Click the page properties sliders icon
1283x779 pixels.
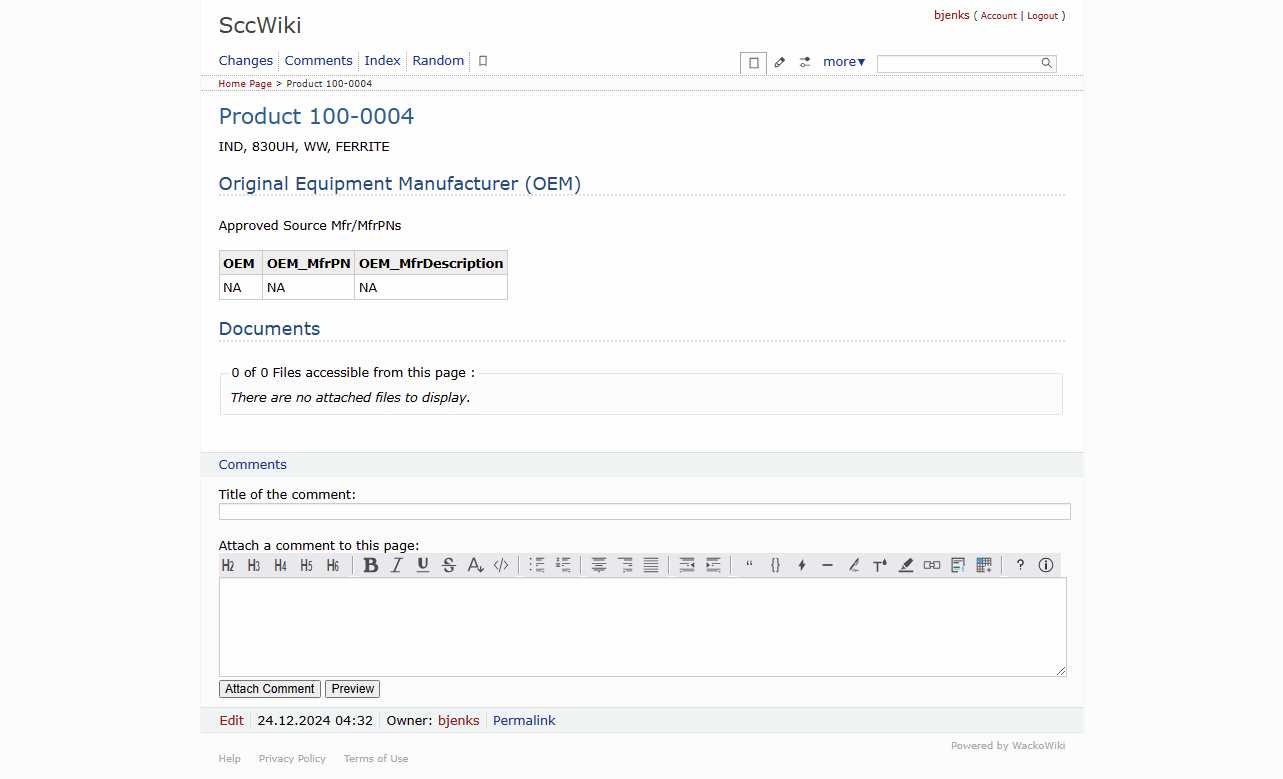coord(805,62)
